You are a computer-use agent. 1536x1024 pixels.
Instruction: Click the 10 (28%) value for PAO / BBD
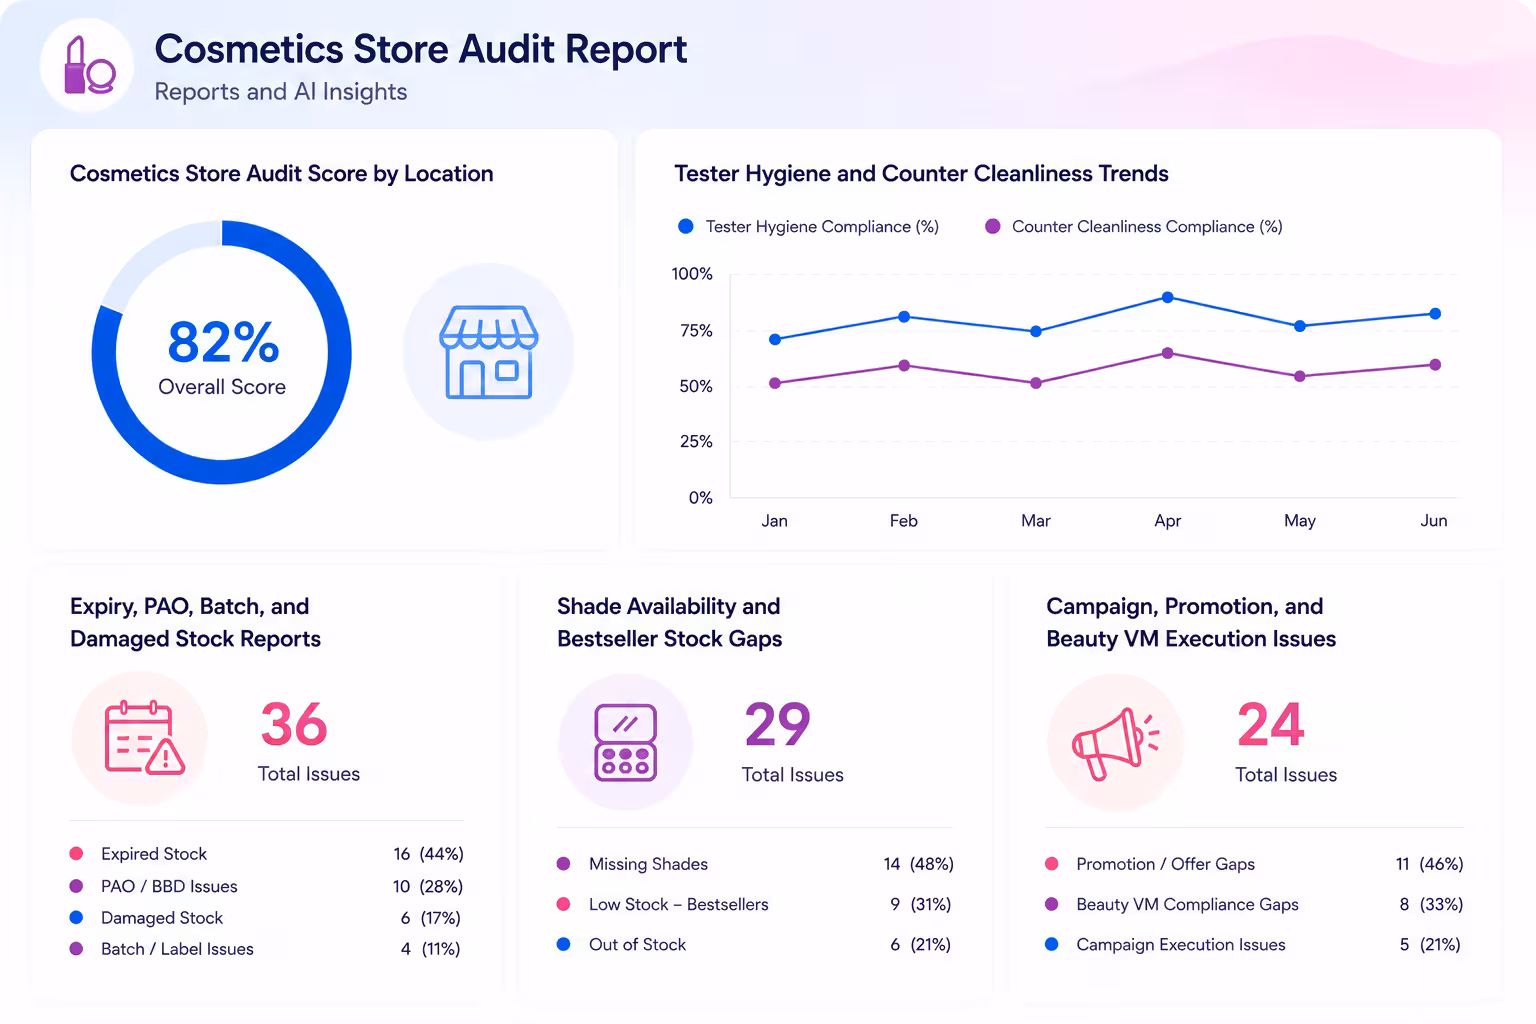coord(428,887)
